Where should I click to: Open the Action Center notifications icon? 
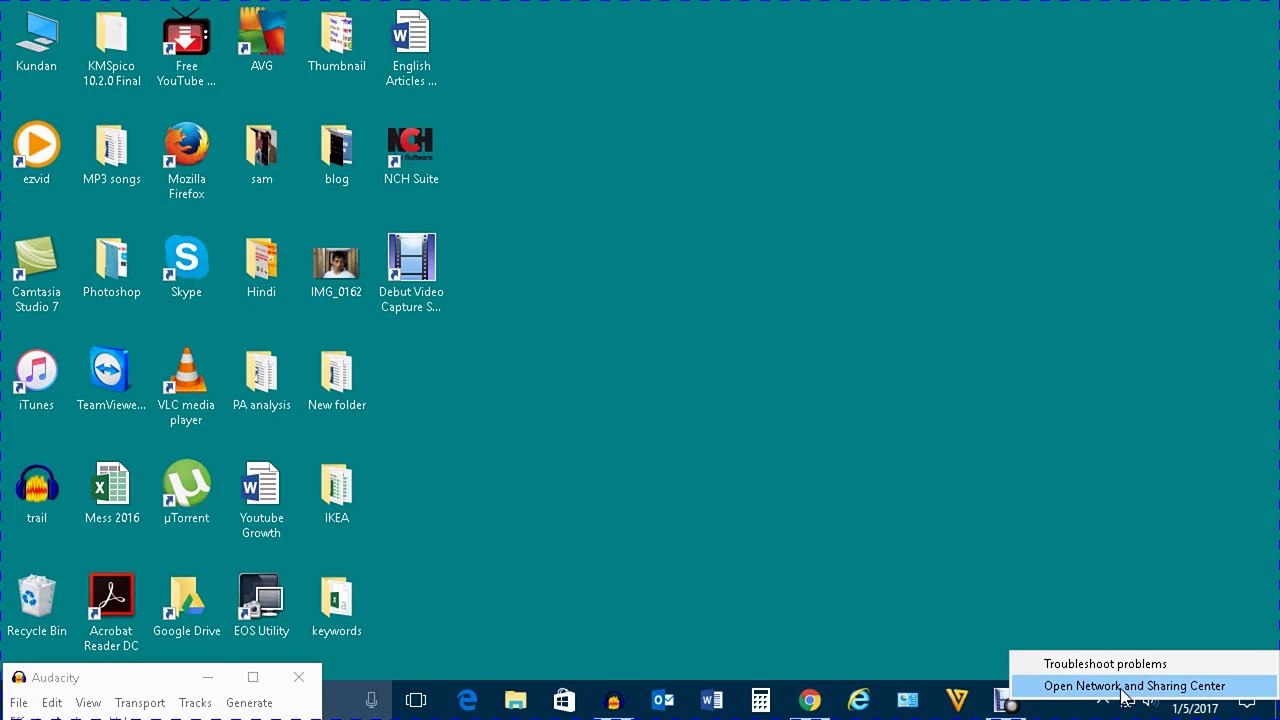coord(1247,703)
